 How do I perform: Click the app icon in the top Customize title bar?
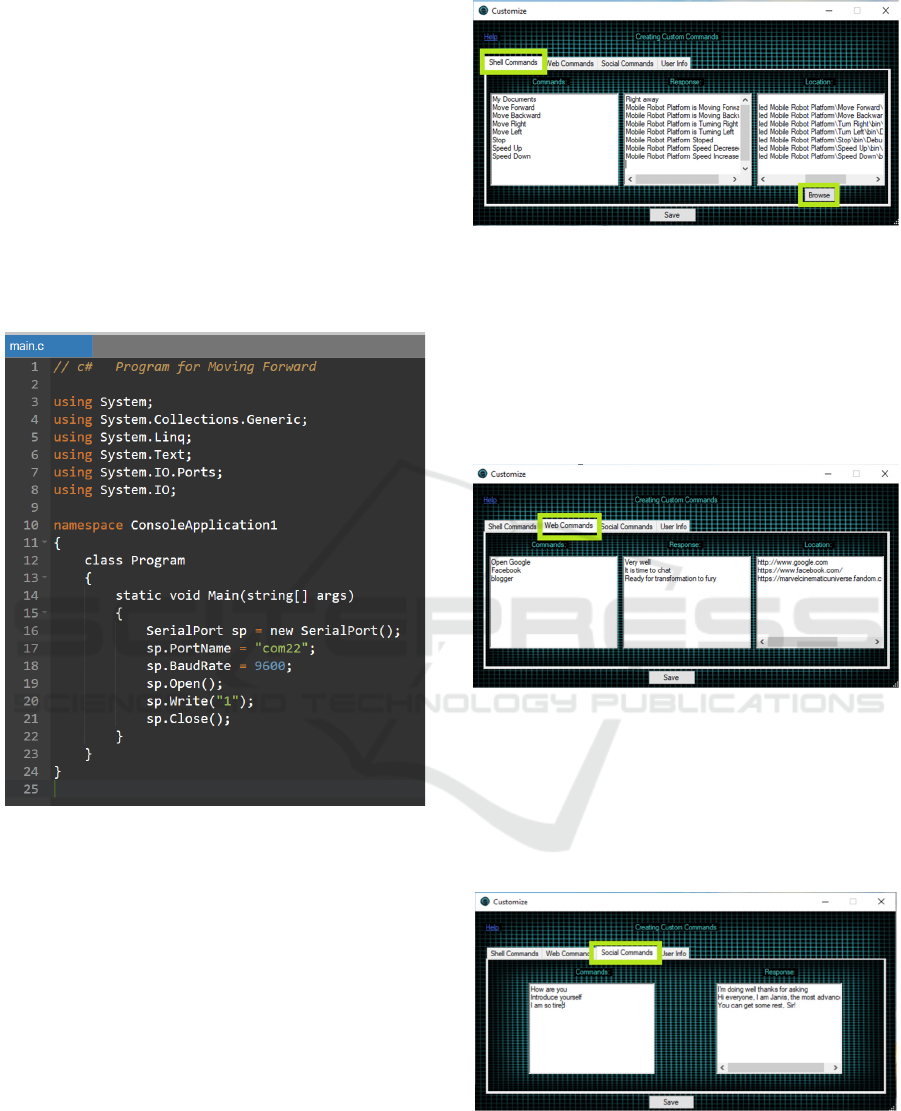(x=483, y=11)
